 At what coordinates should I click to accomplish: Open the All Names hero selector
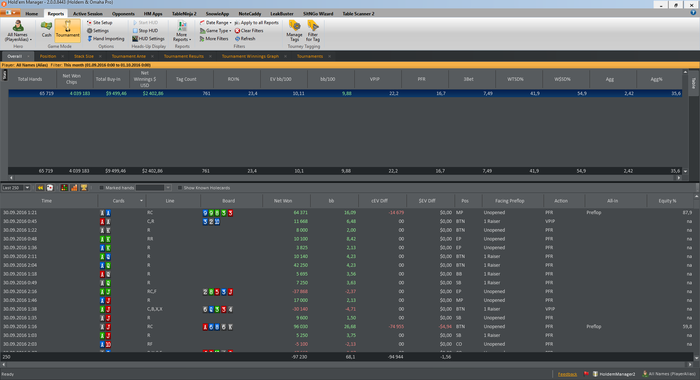[x=18, y=31]
